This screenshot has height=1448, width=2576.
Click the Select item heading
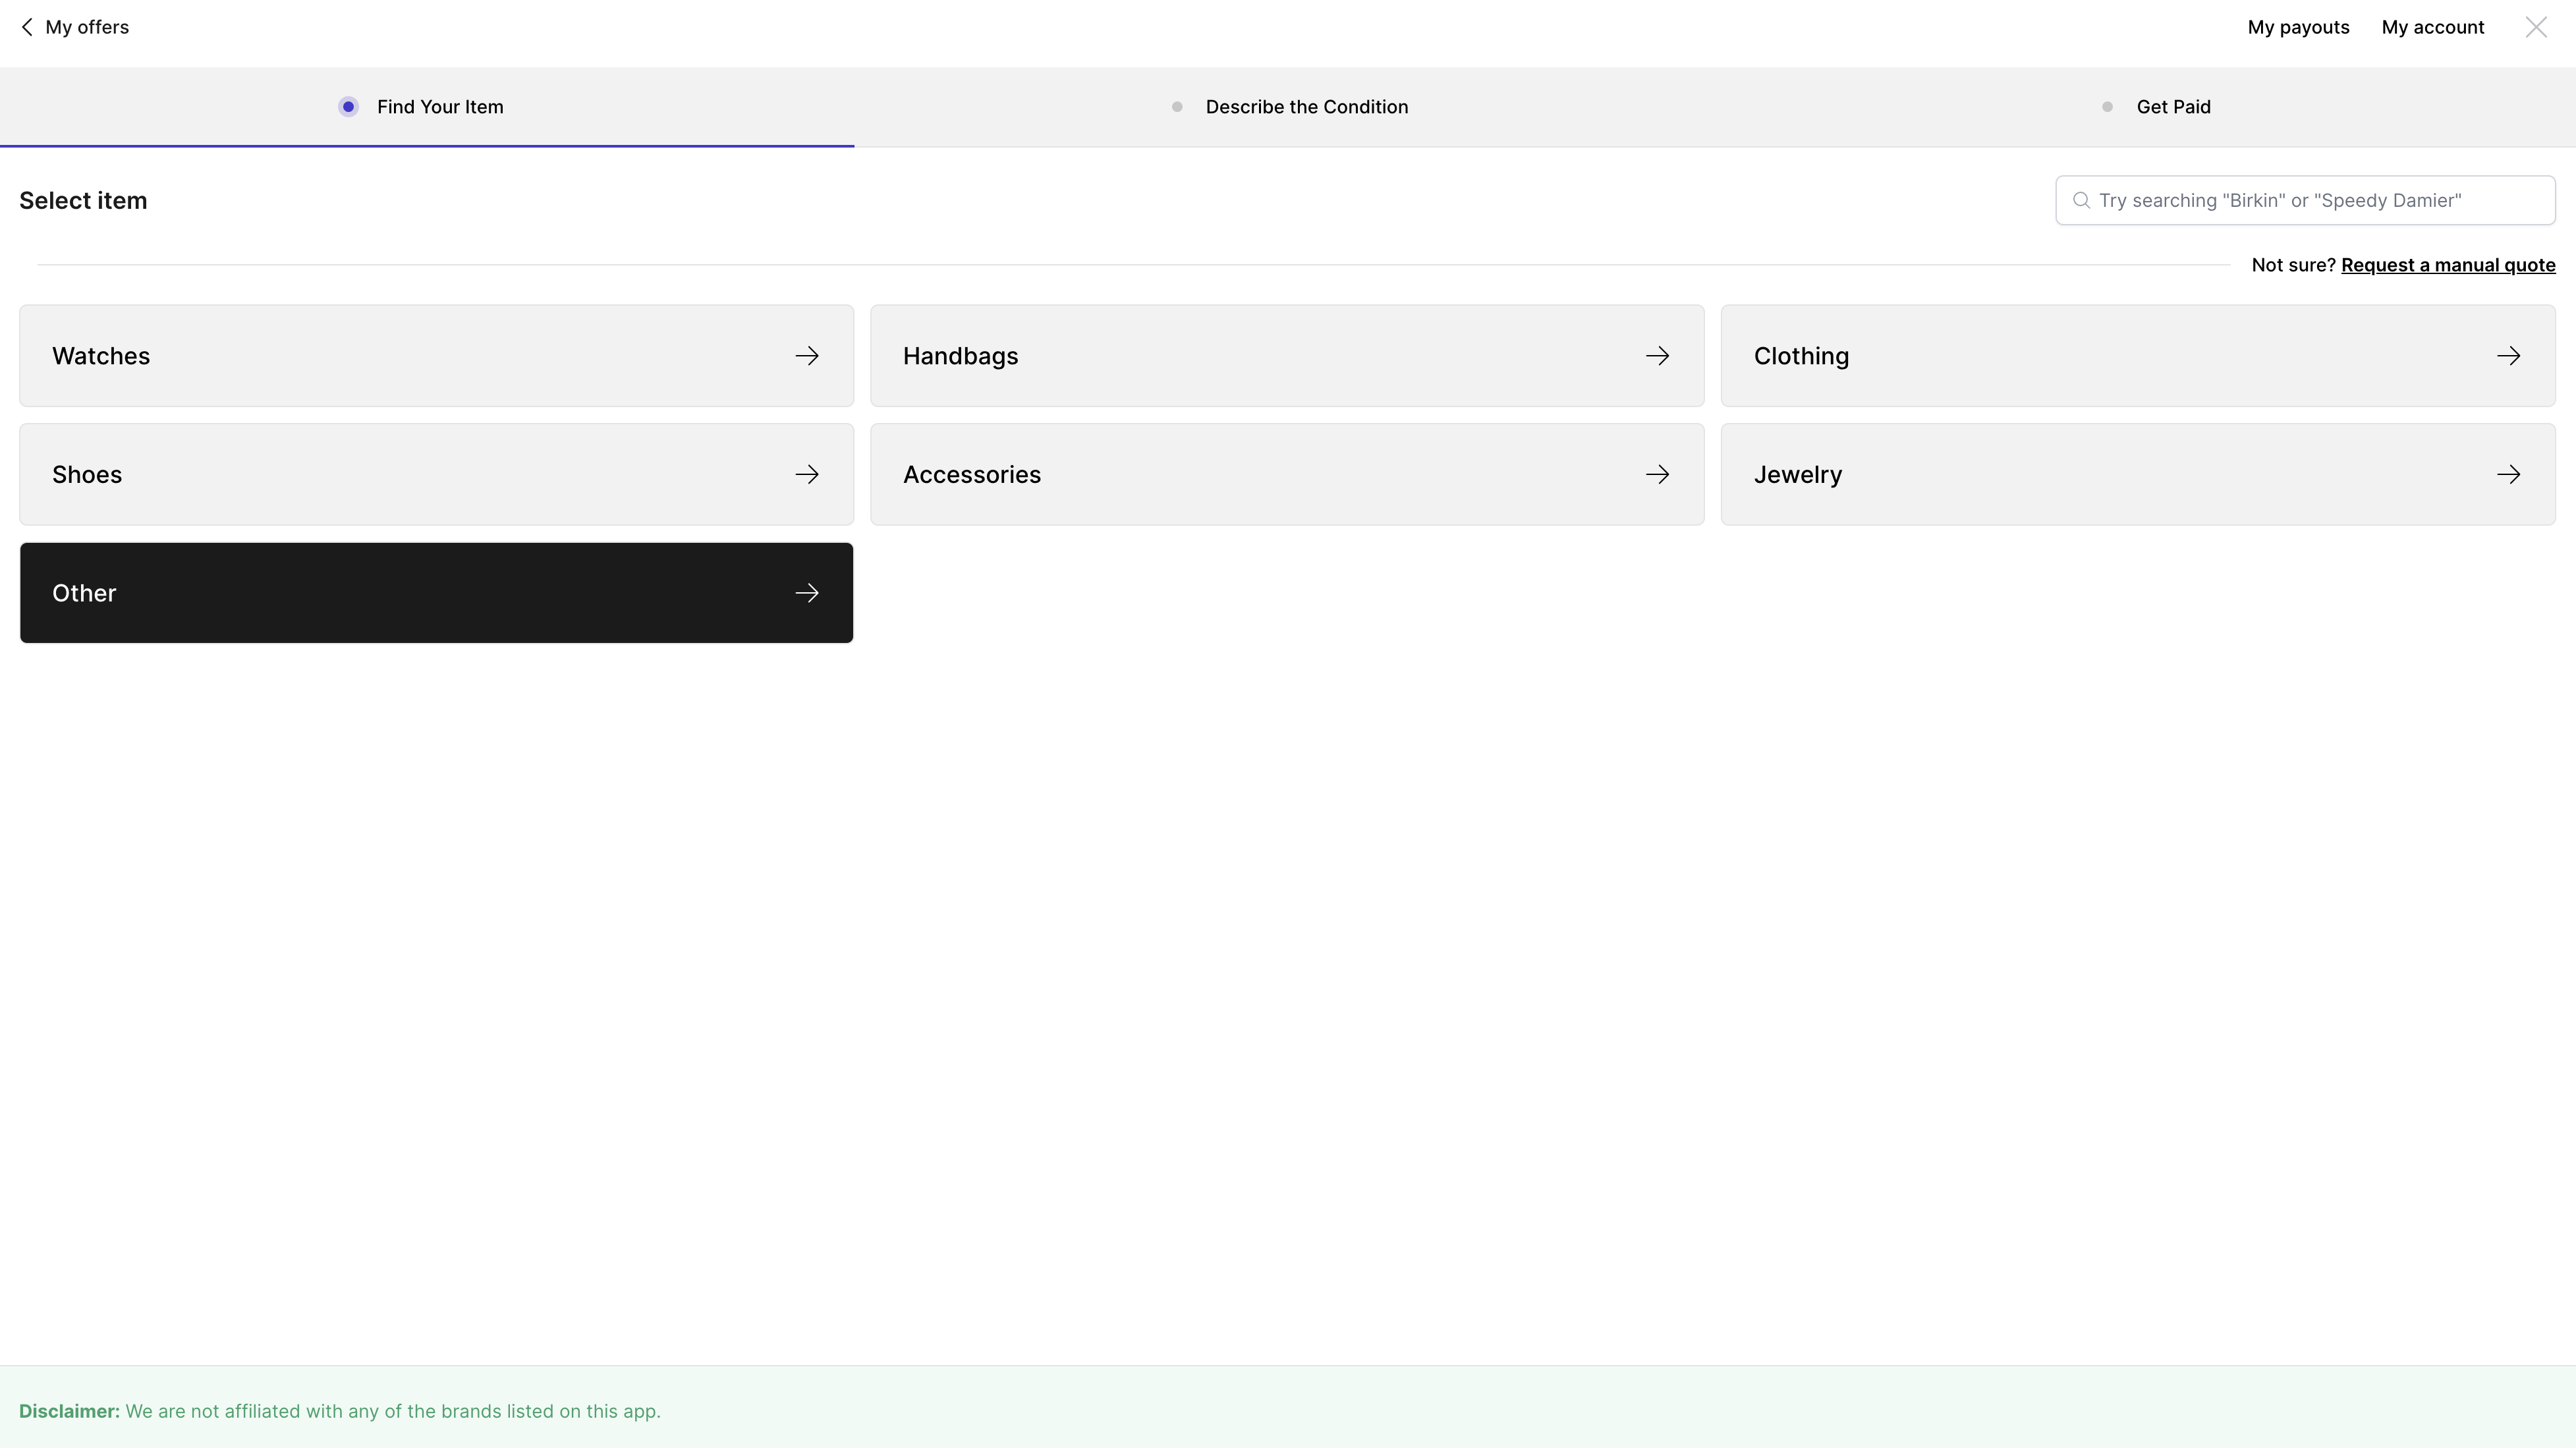[83, 200]
